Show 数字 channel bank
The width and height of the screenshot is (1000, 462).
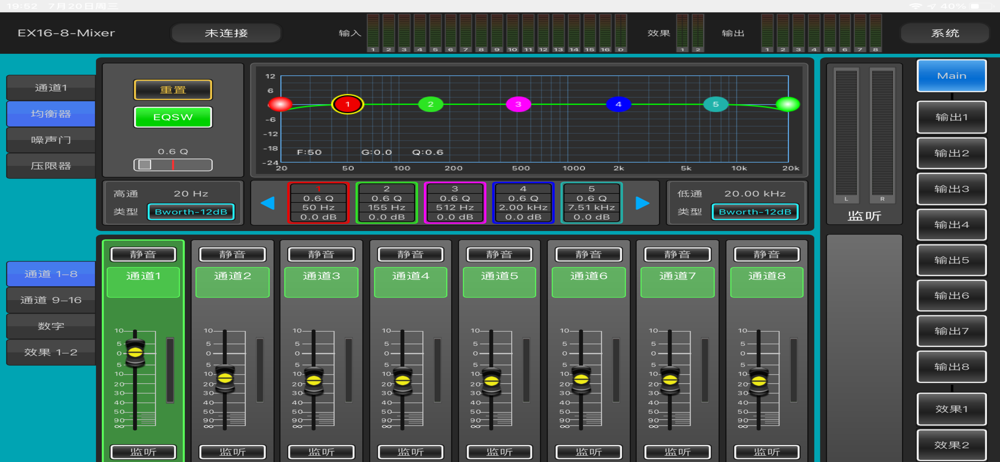pos(51,326)
